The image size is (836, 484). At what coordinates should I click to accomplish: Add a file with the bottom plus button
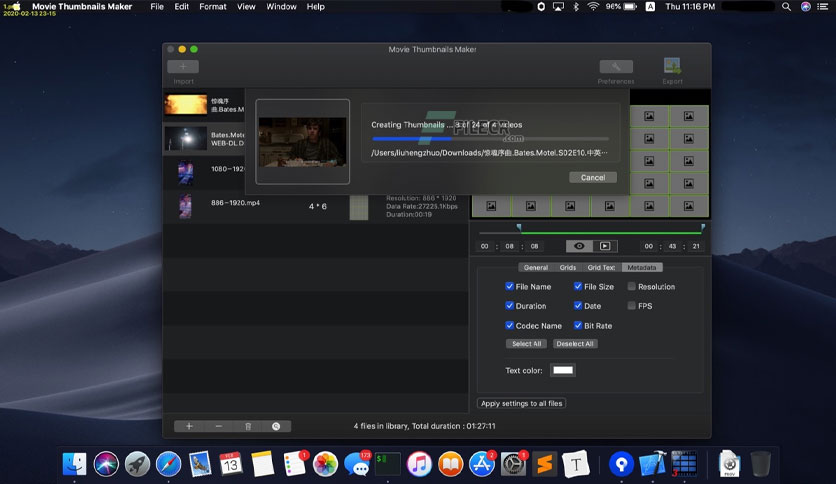click(189, 426)
